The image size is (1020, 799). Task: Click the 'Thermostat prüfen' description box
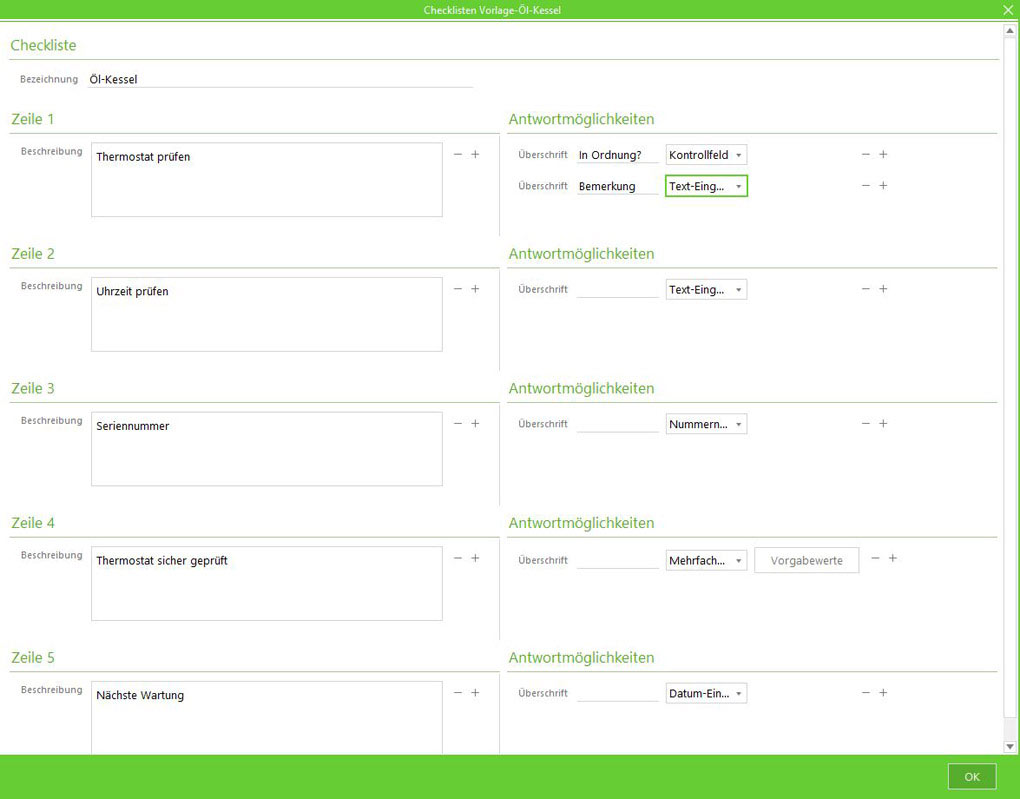click(266, 180)
